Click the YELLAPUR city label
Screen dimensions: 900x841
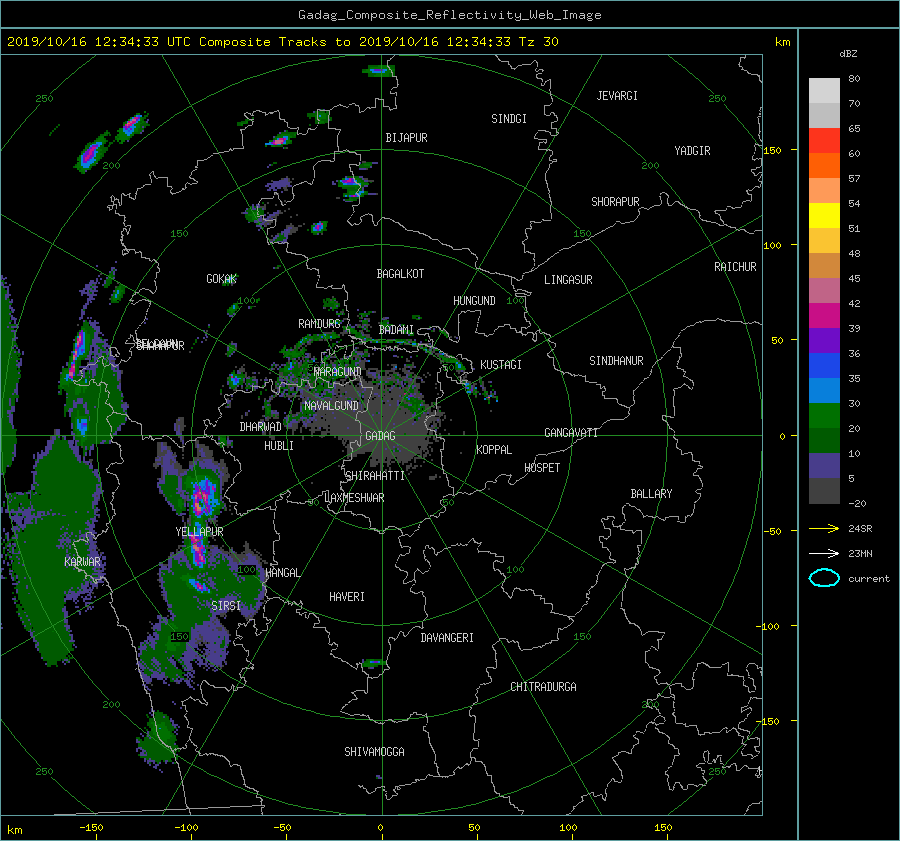coord(199,532)
